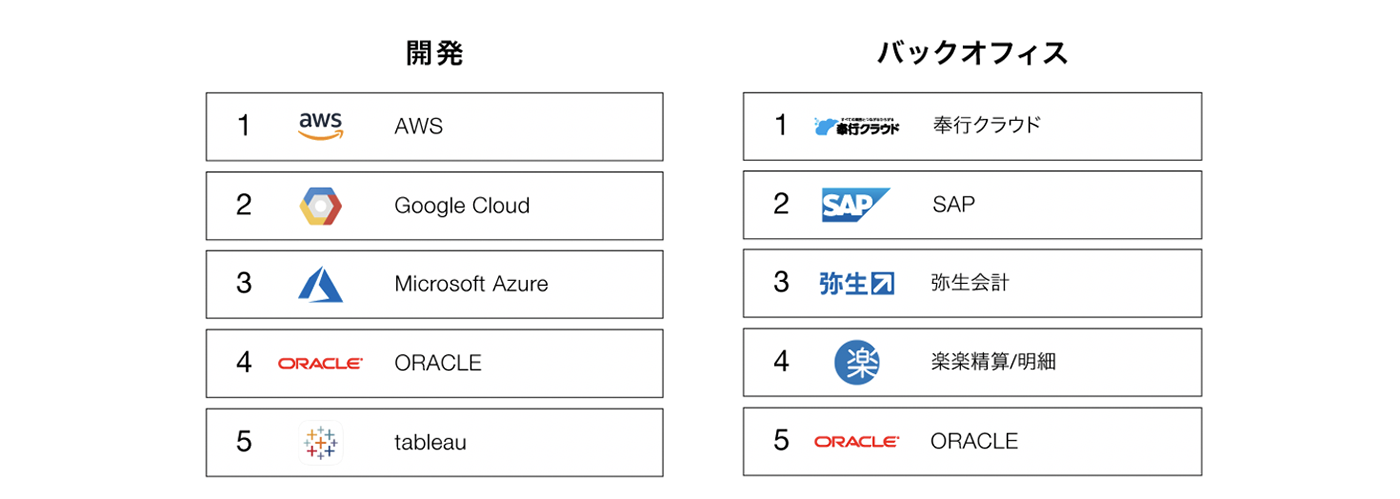Click the 奉行クラウド logo
Screen dimensions: 1400x499
(x=857, y=125)
